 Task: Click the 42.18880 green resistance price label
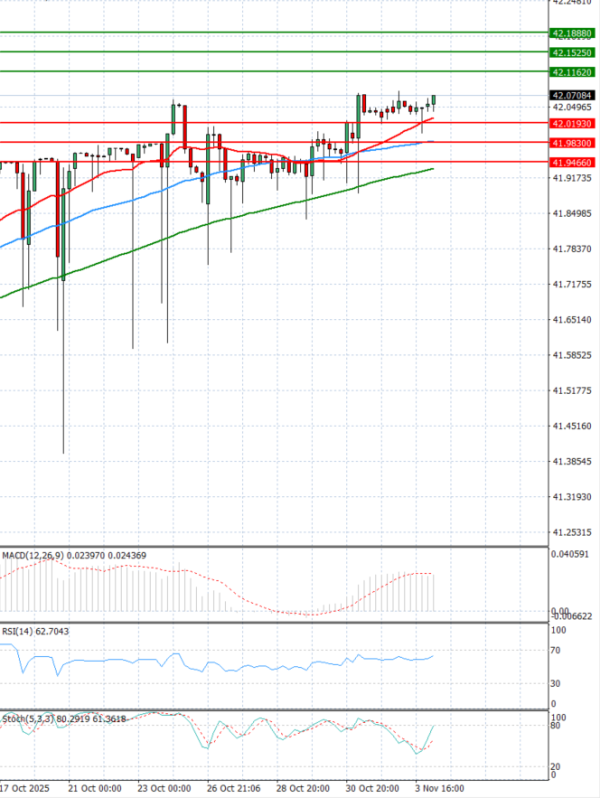(572, 33)
